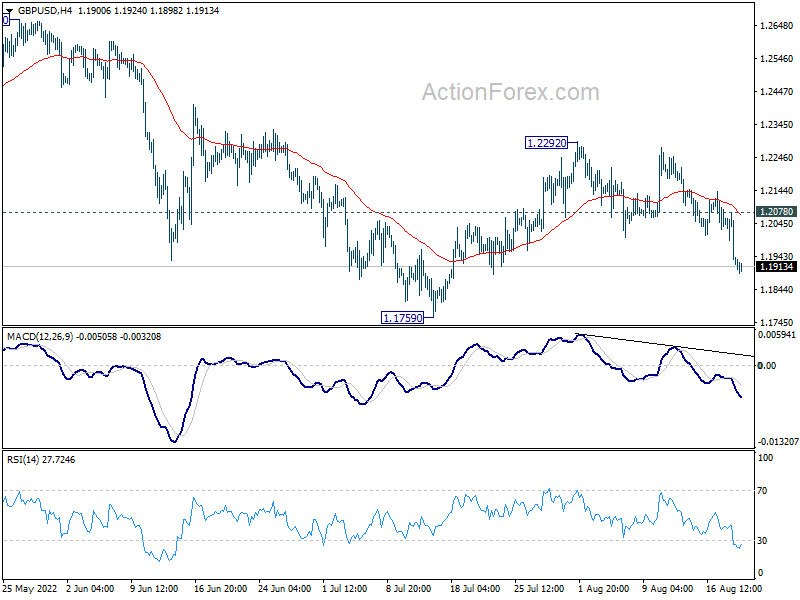This screenshot has width=800, height=600.
Task: Select the MACD(12,26,9) indicator label
Action: [x=40, y=337]
